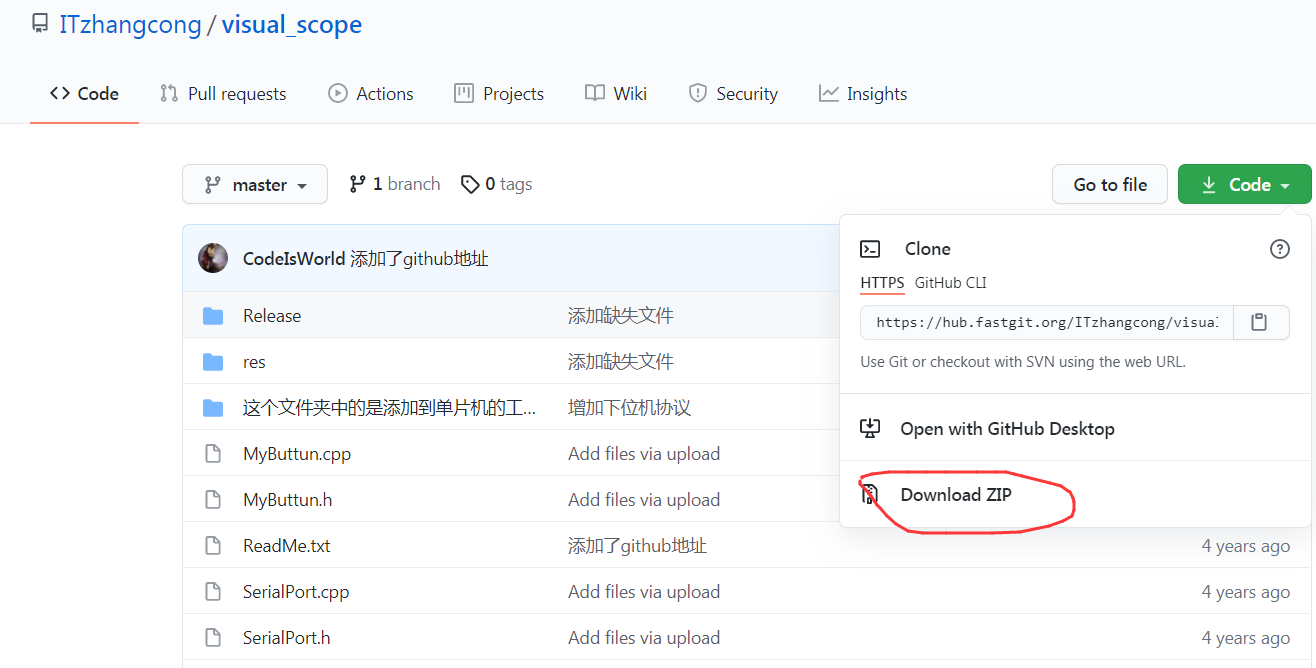Click the Go to file button

click(1110, 184)
